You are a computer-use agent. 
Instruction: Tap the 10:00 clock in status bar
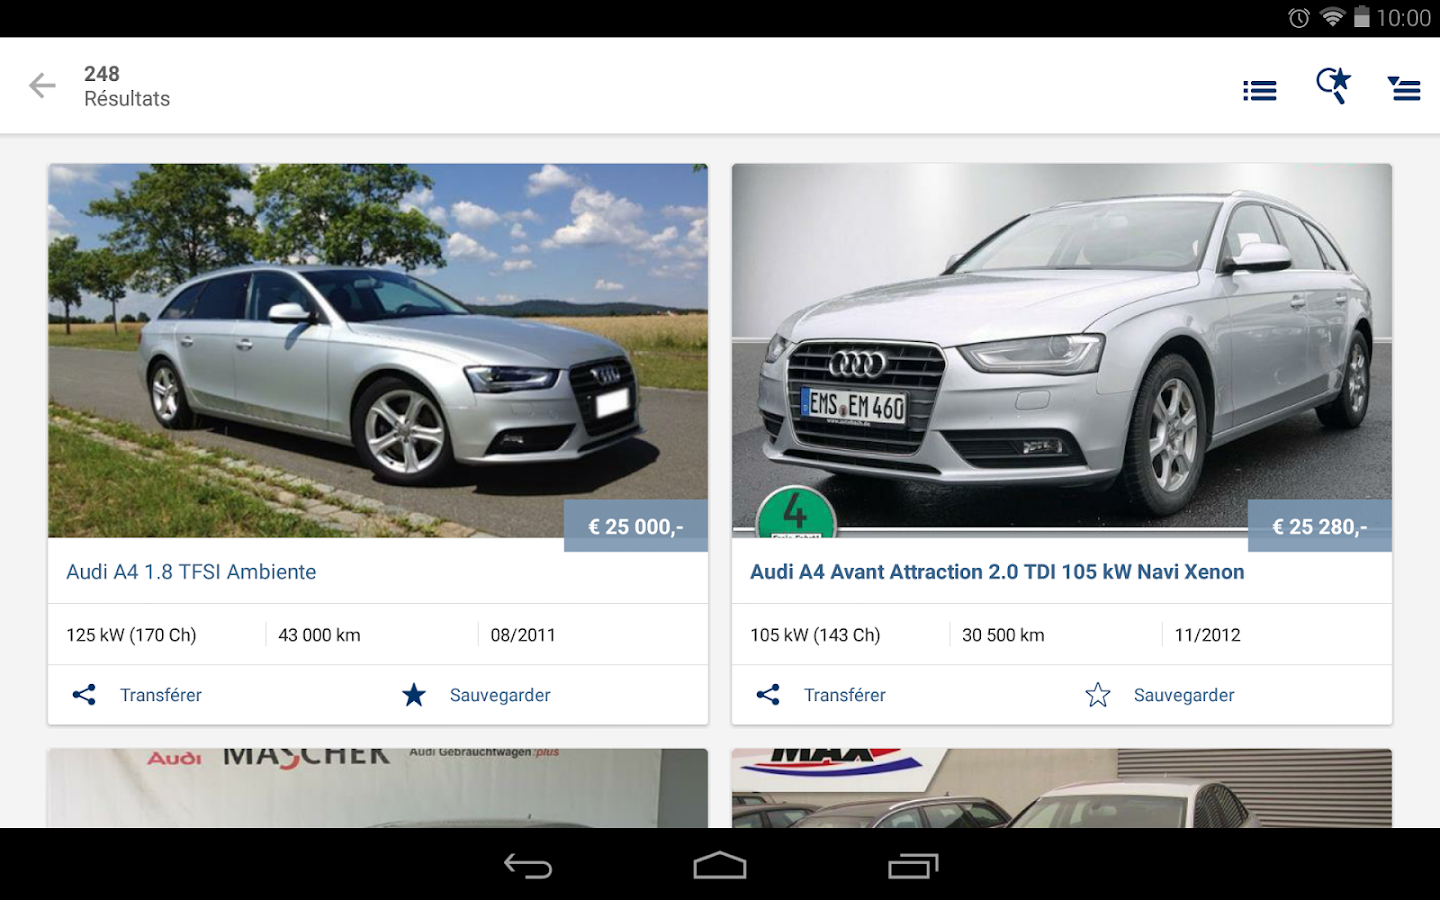(x=1404, y=18)
